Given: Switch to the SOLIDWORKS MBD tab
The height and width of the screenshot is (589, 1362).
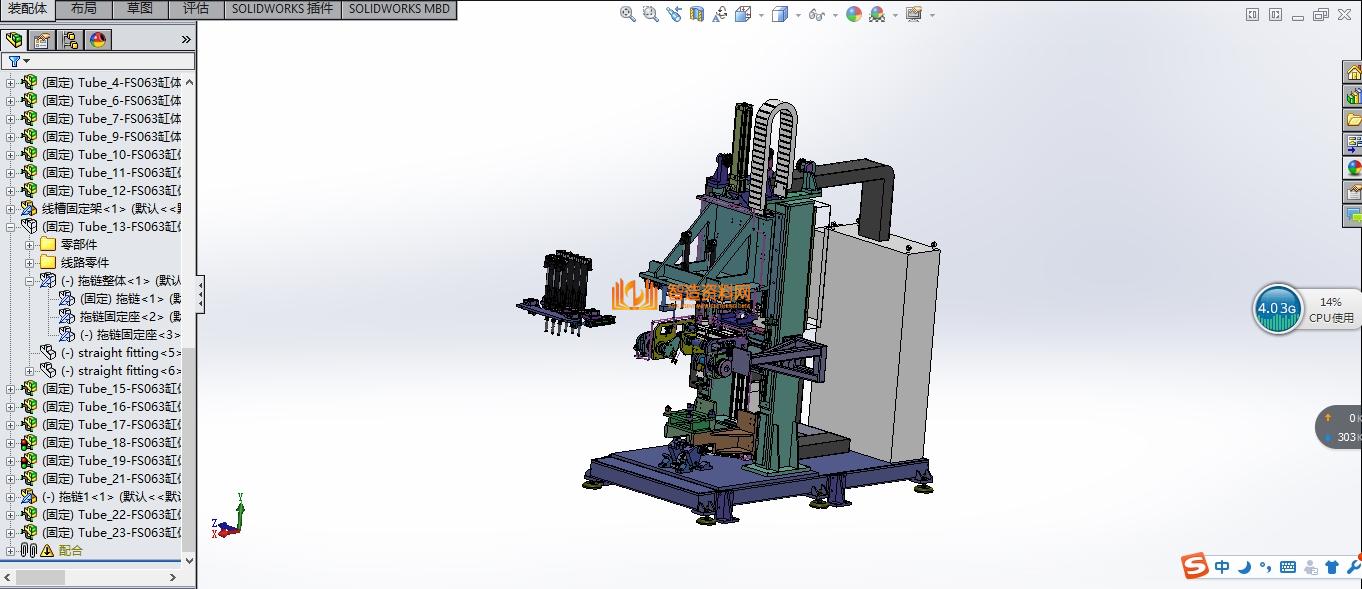Looking at the screenshot, I should pos(399,9).
